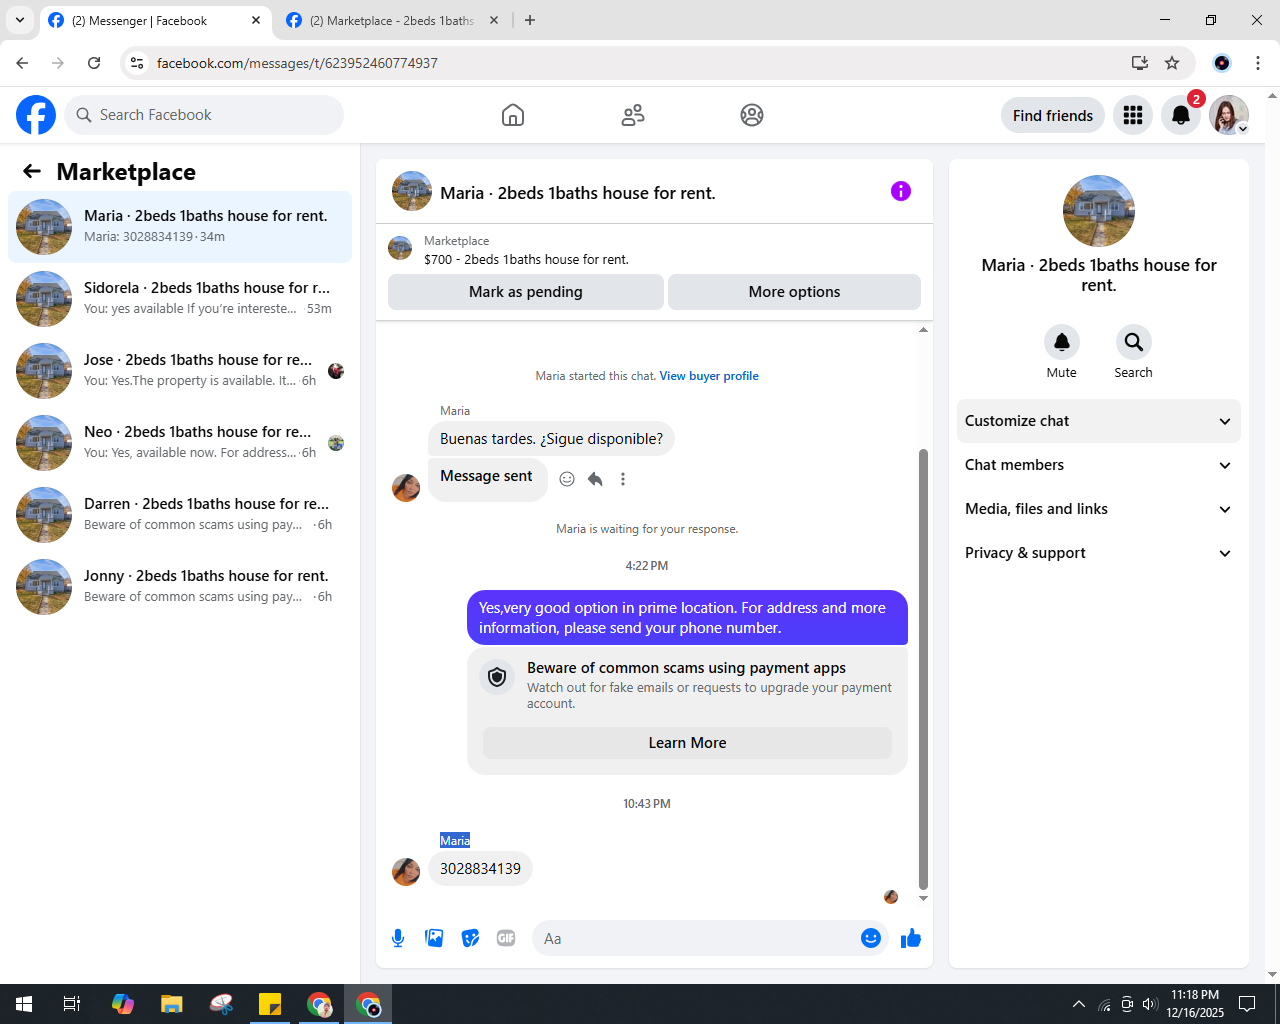The height and width of the screenshot is (1024, 1280).
Task: Open the Friends icon in top navigation
Action: (633, 115)
